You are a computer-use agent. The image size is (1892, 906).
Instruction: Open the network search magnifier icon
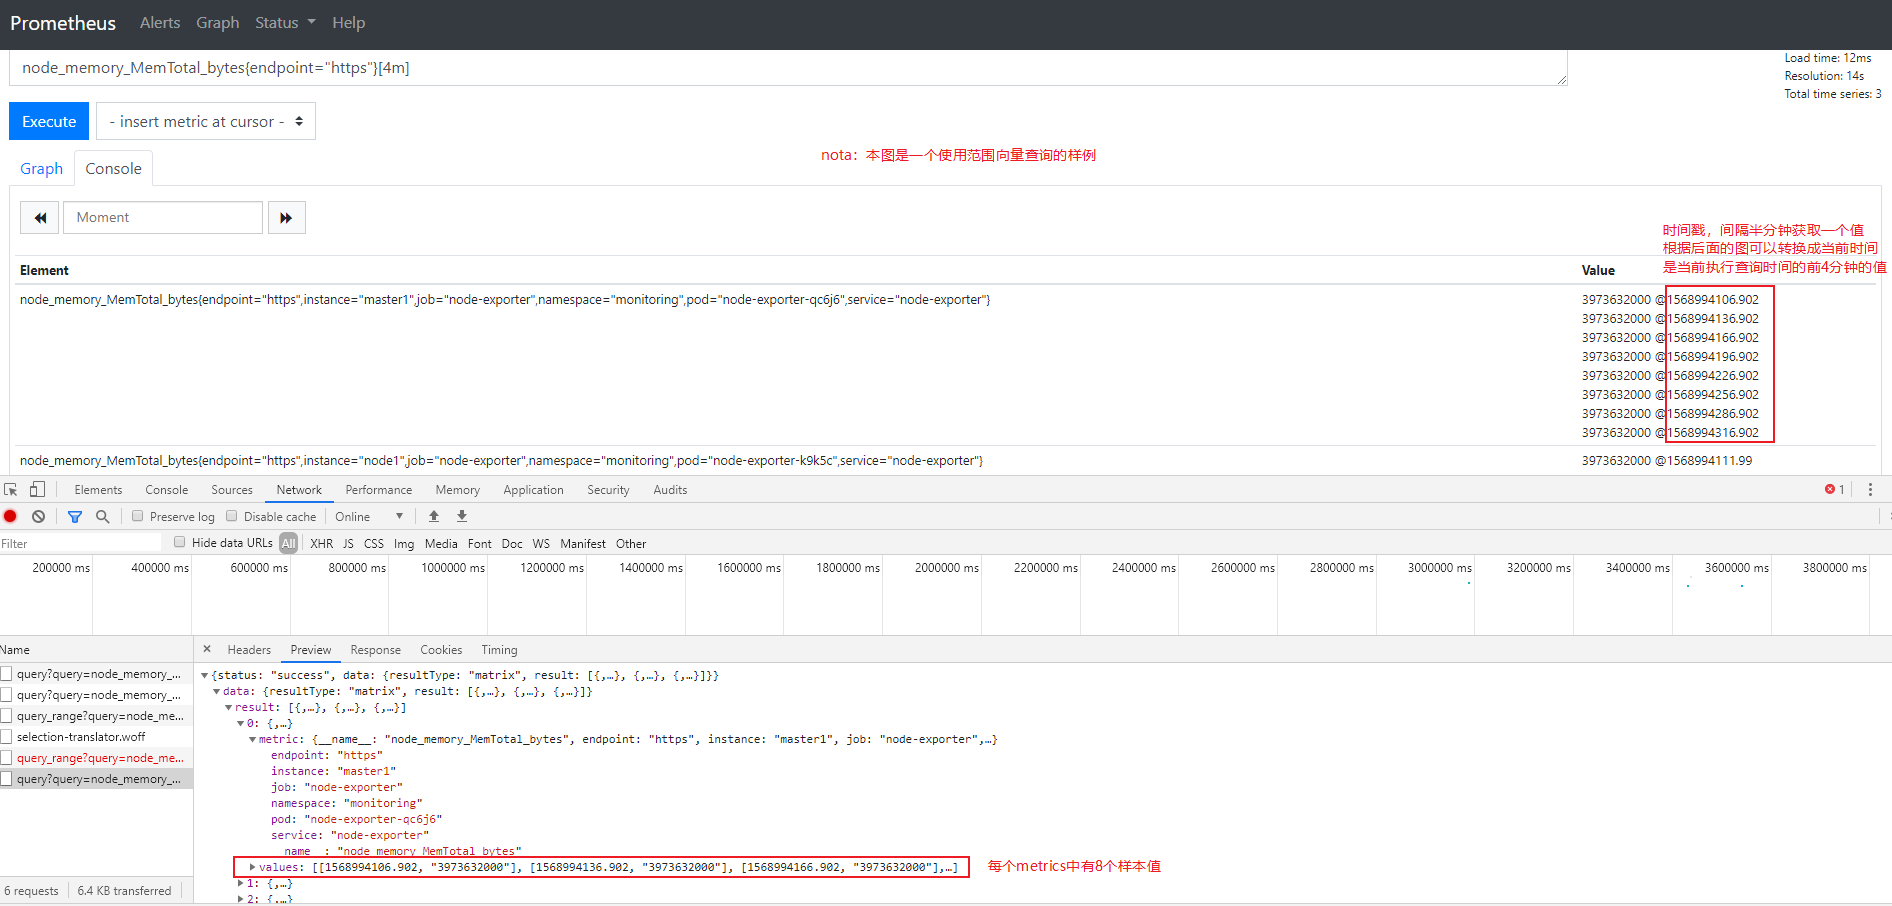102,517
